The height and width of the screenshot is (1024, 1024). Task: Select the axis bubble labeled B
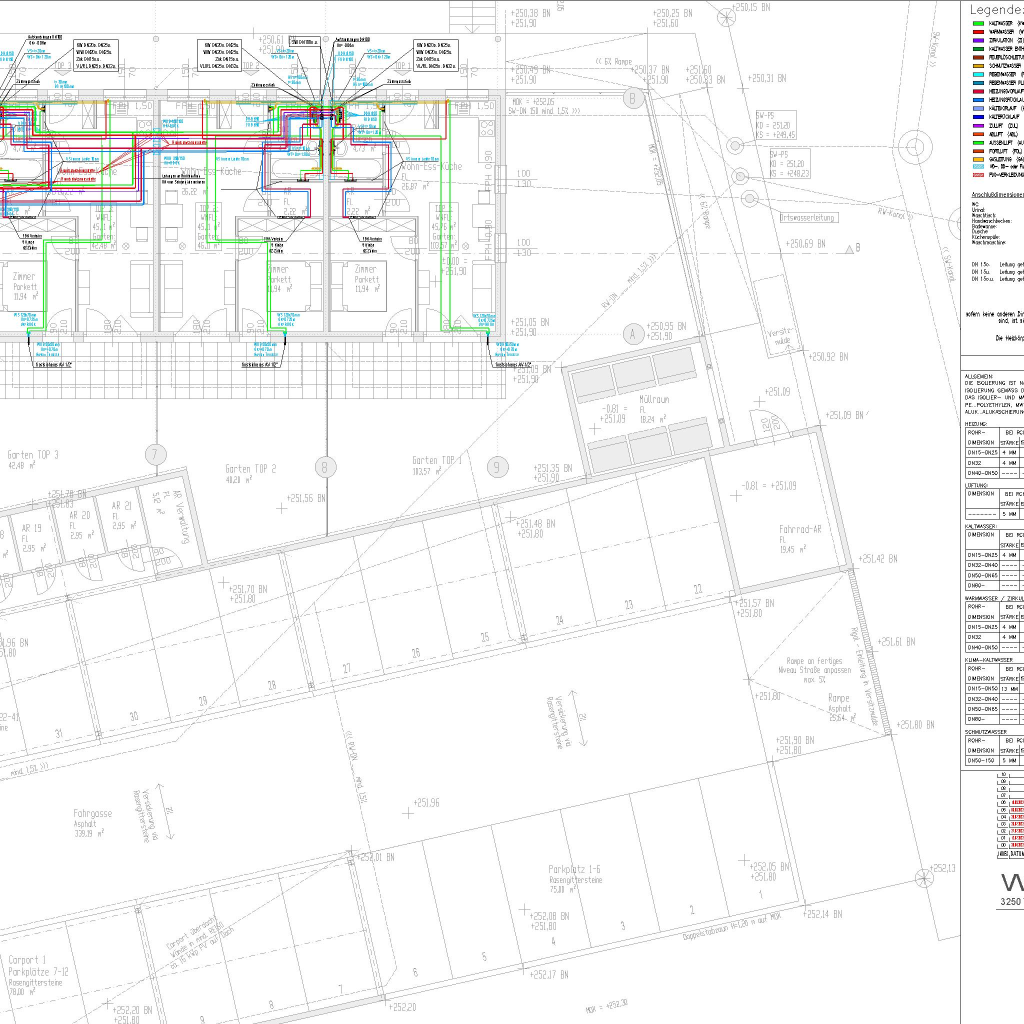point(632,98)
